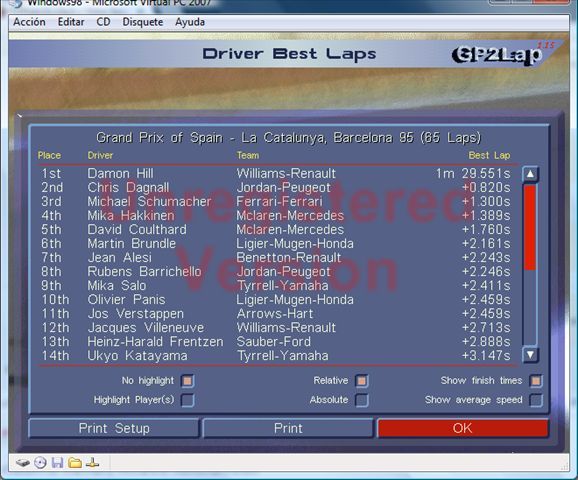578x480 pixels.
Task: Click the +0.820s lap gap
Action: pos(486,187)
